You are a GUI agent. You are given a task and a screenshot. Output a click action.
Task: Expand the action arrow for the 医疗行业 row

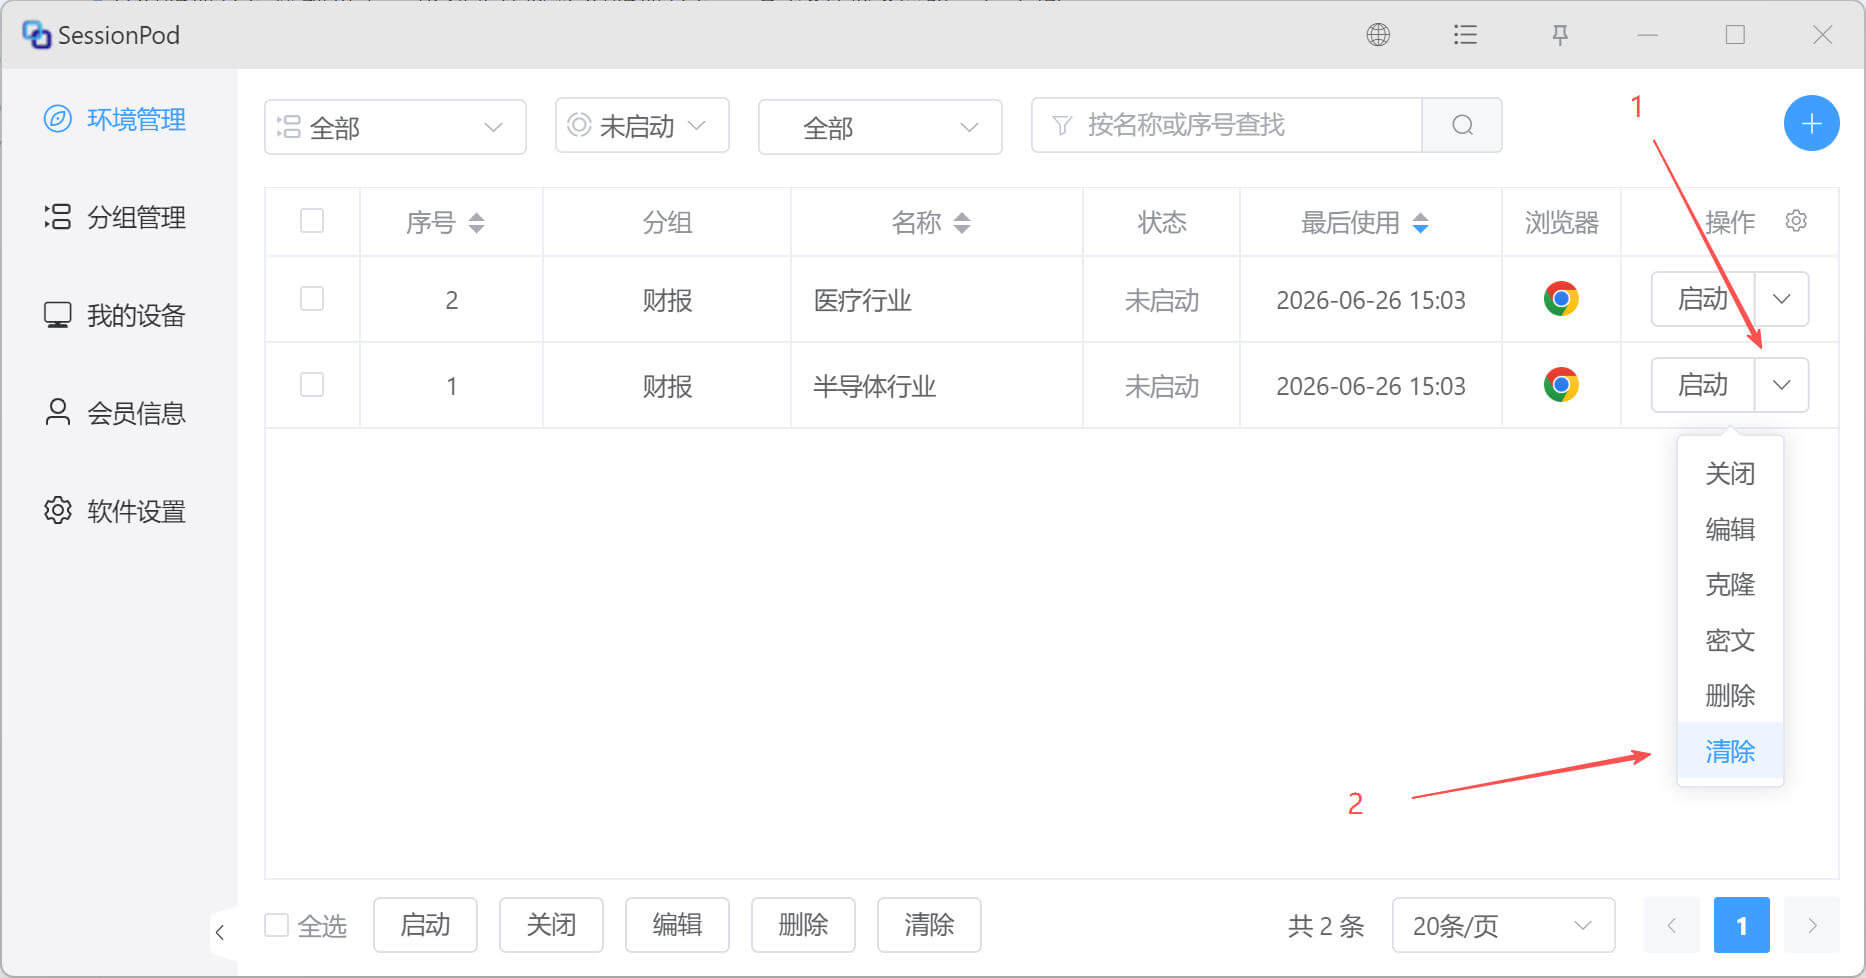1781,299
